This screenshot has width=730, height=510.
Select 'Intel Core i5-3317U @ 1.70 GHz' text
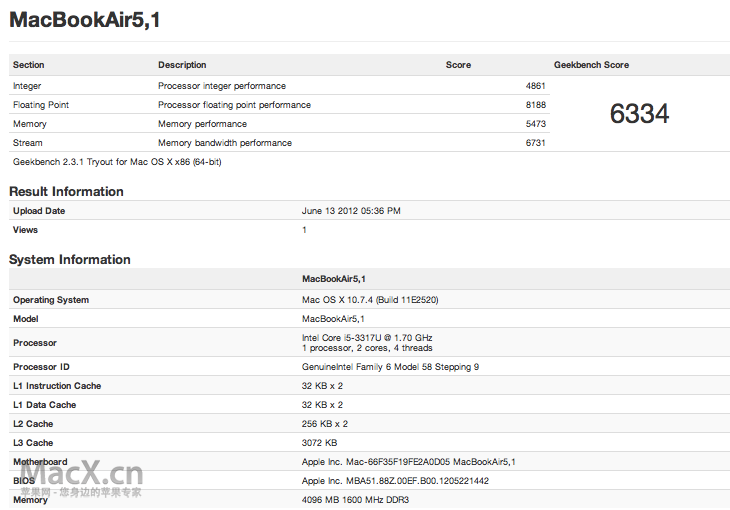[367, 338]
